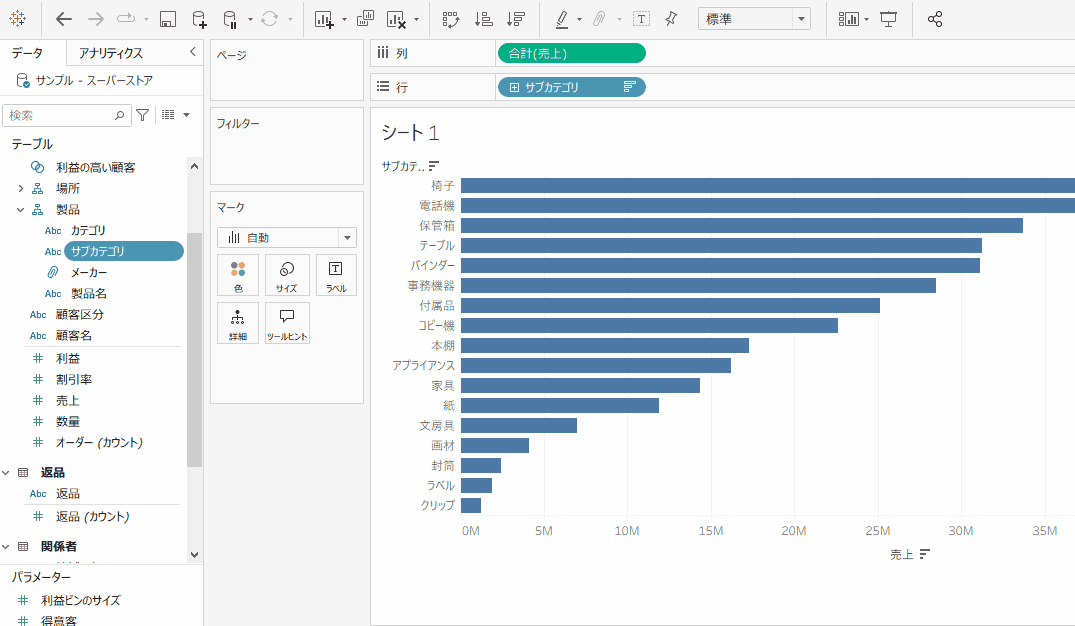Click the ラベル button in Marks card

point(336,275)
